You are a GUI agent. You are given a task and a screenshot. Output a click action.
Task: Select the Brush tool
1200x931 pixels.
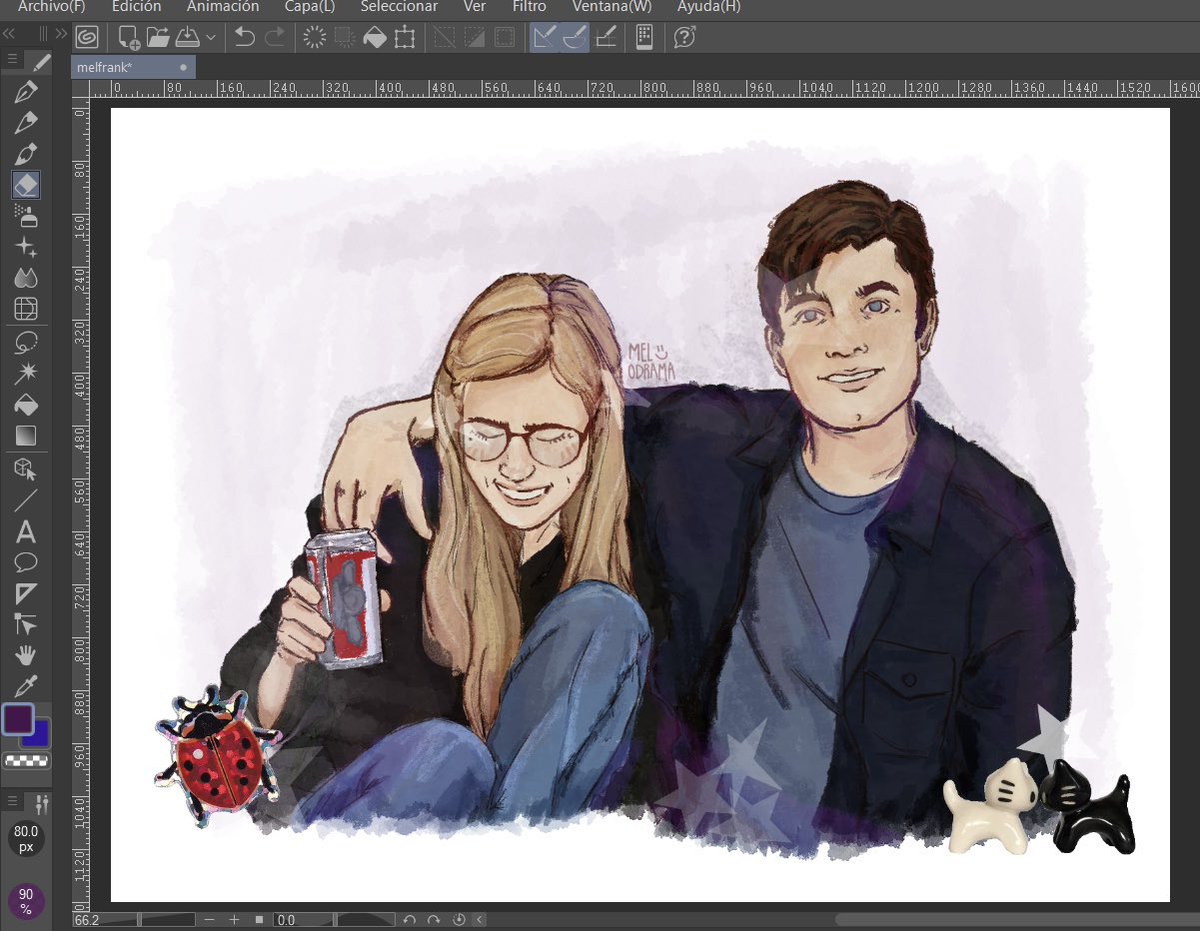(x=26, y=154)
